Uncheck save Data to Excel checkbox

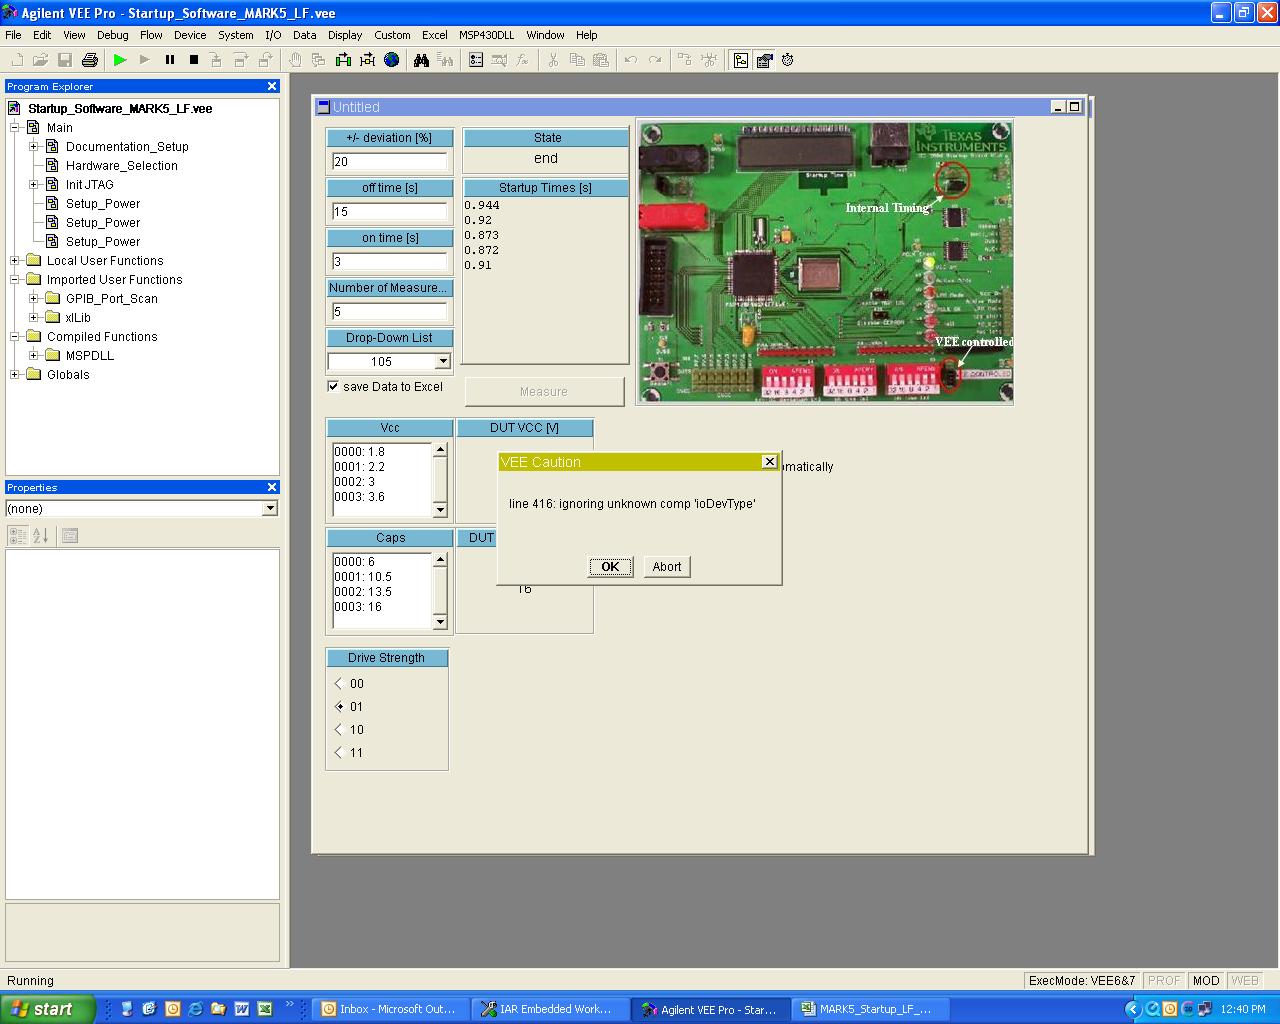click(333, 386)
